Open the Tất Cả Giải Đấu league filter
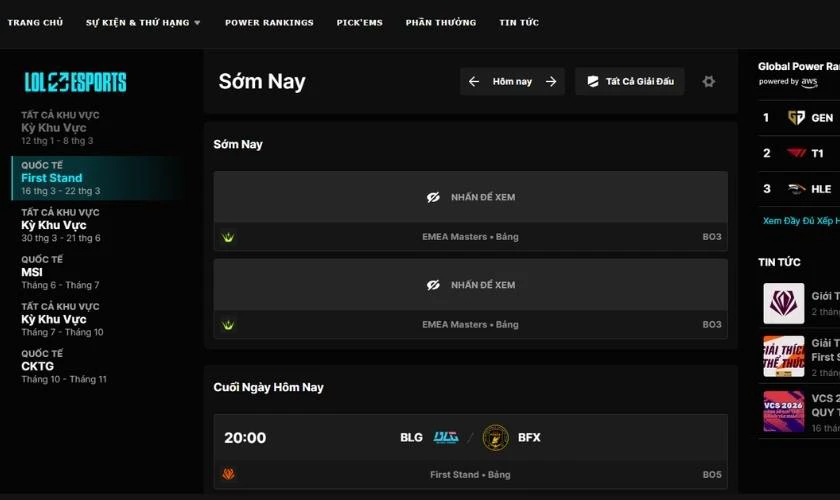Viewport: 840px width, 500px height. [x=630, y=82]
